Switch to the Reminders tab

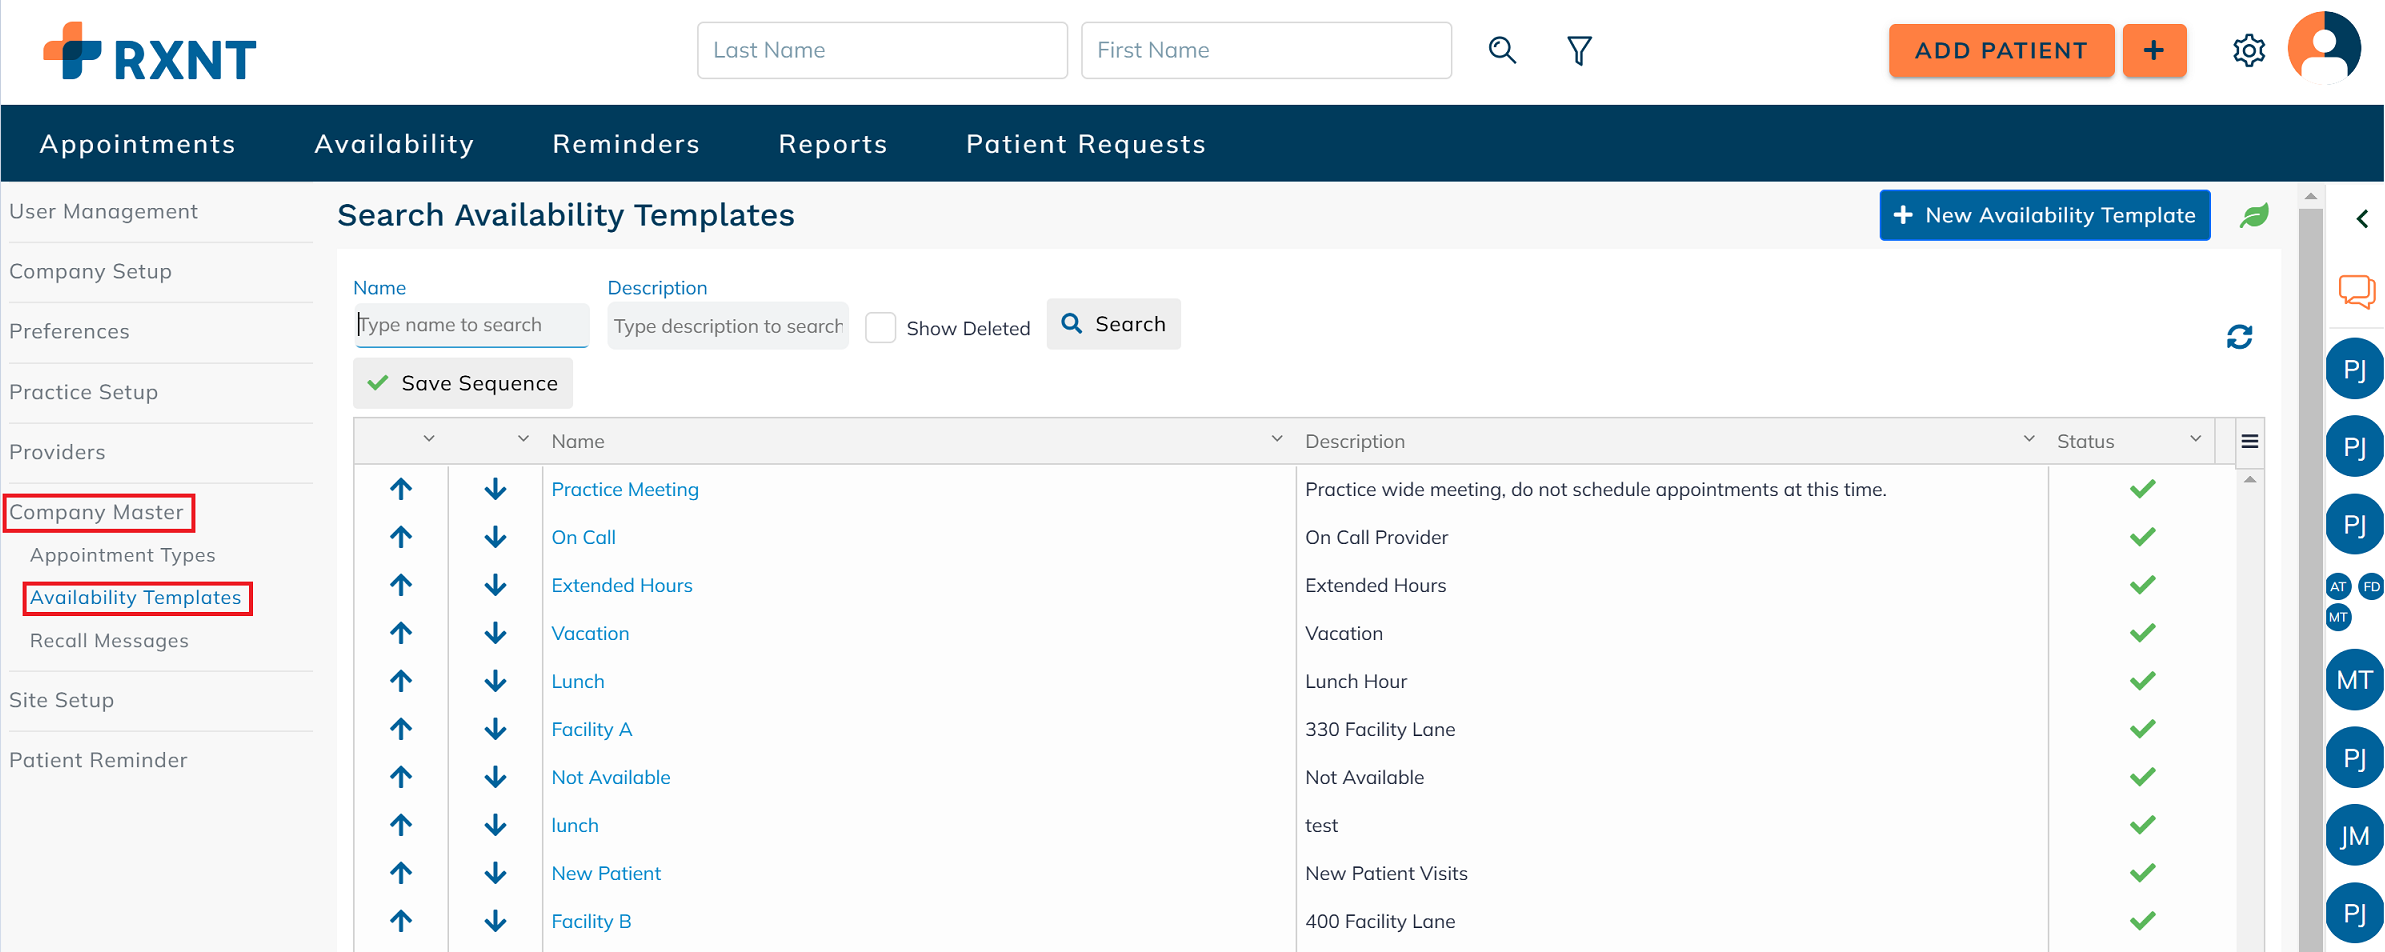click(x=626, y=144)
